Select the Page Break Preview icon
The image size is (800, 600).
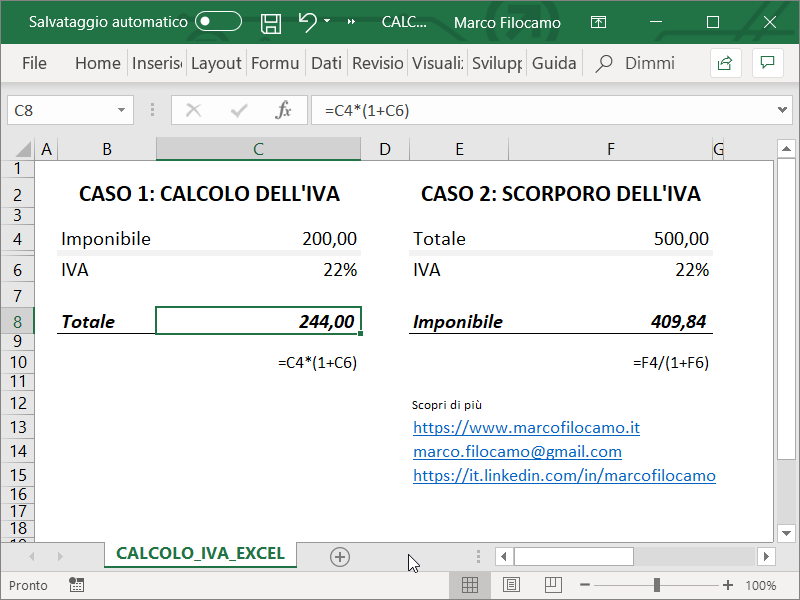(x=551, y=584)
